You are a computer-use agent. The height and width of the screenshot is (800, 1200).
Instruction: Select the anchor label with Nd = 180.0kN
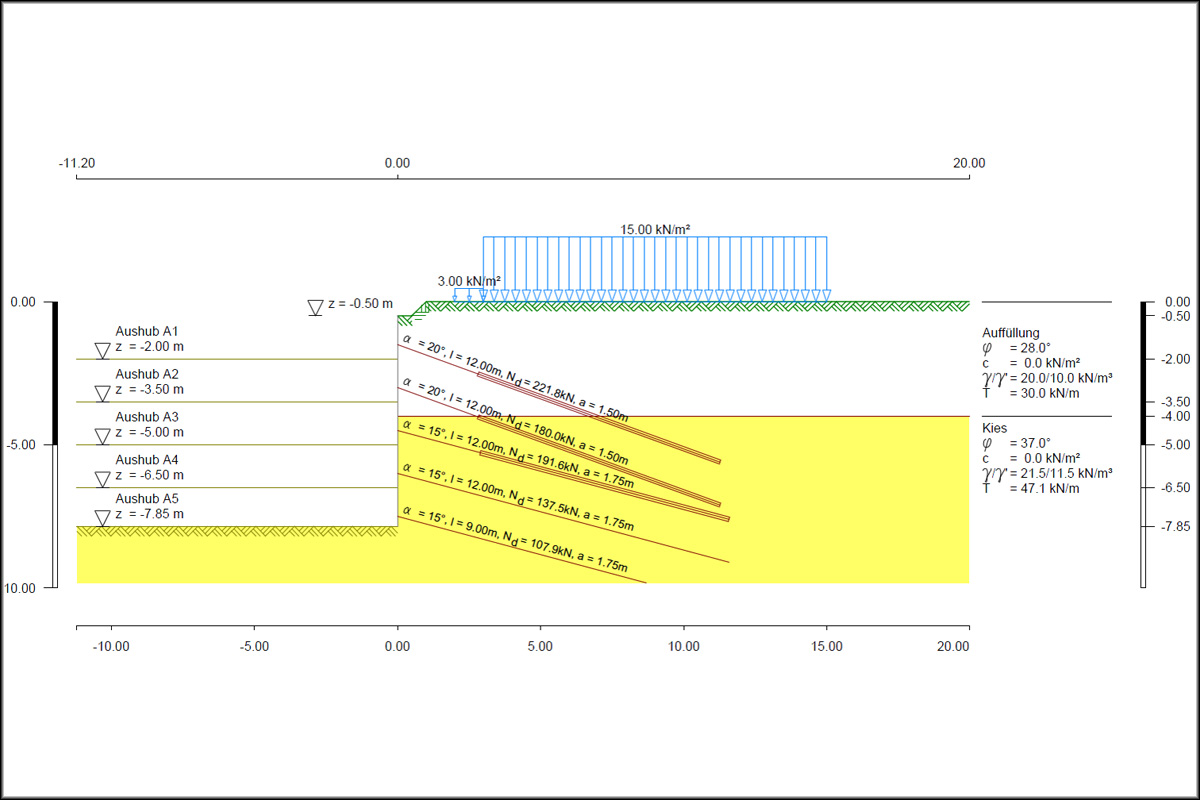coord(515,422)
